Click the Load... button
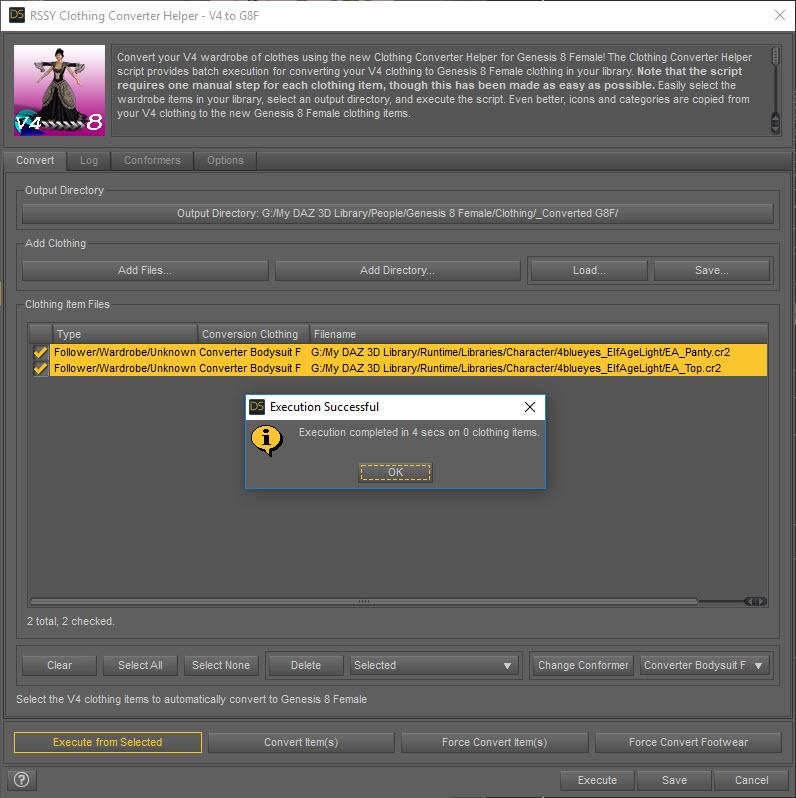 tap(589, 270)
